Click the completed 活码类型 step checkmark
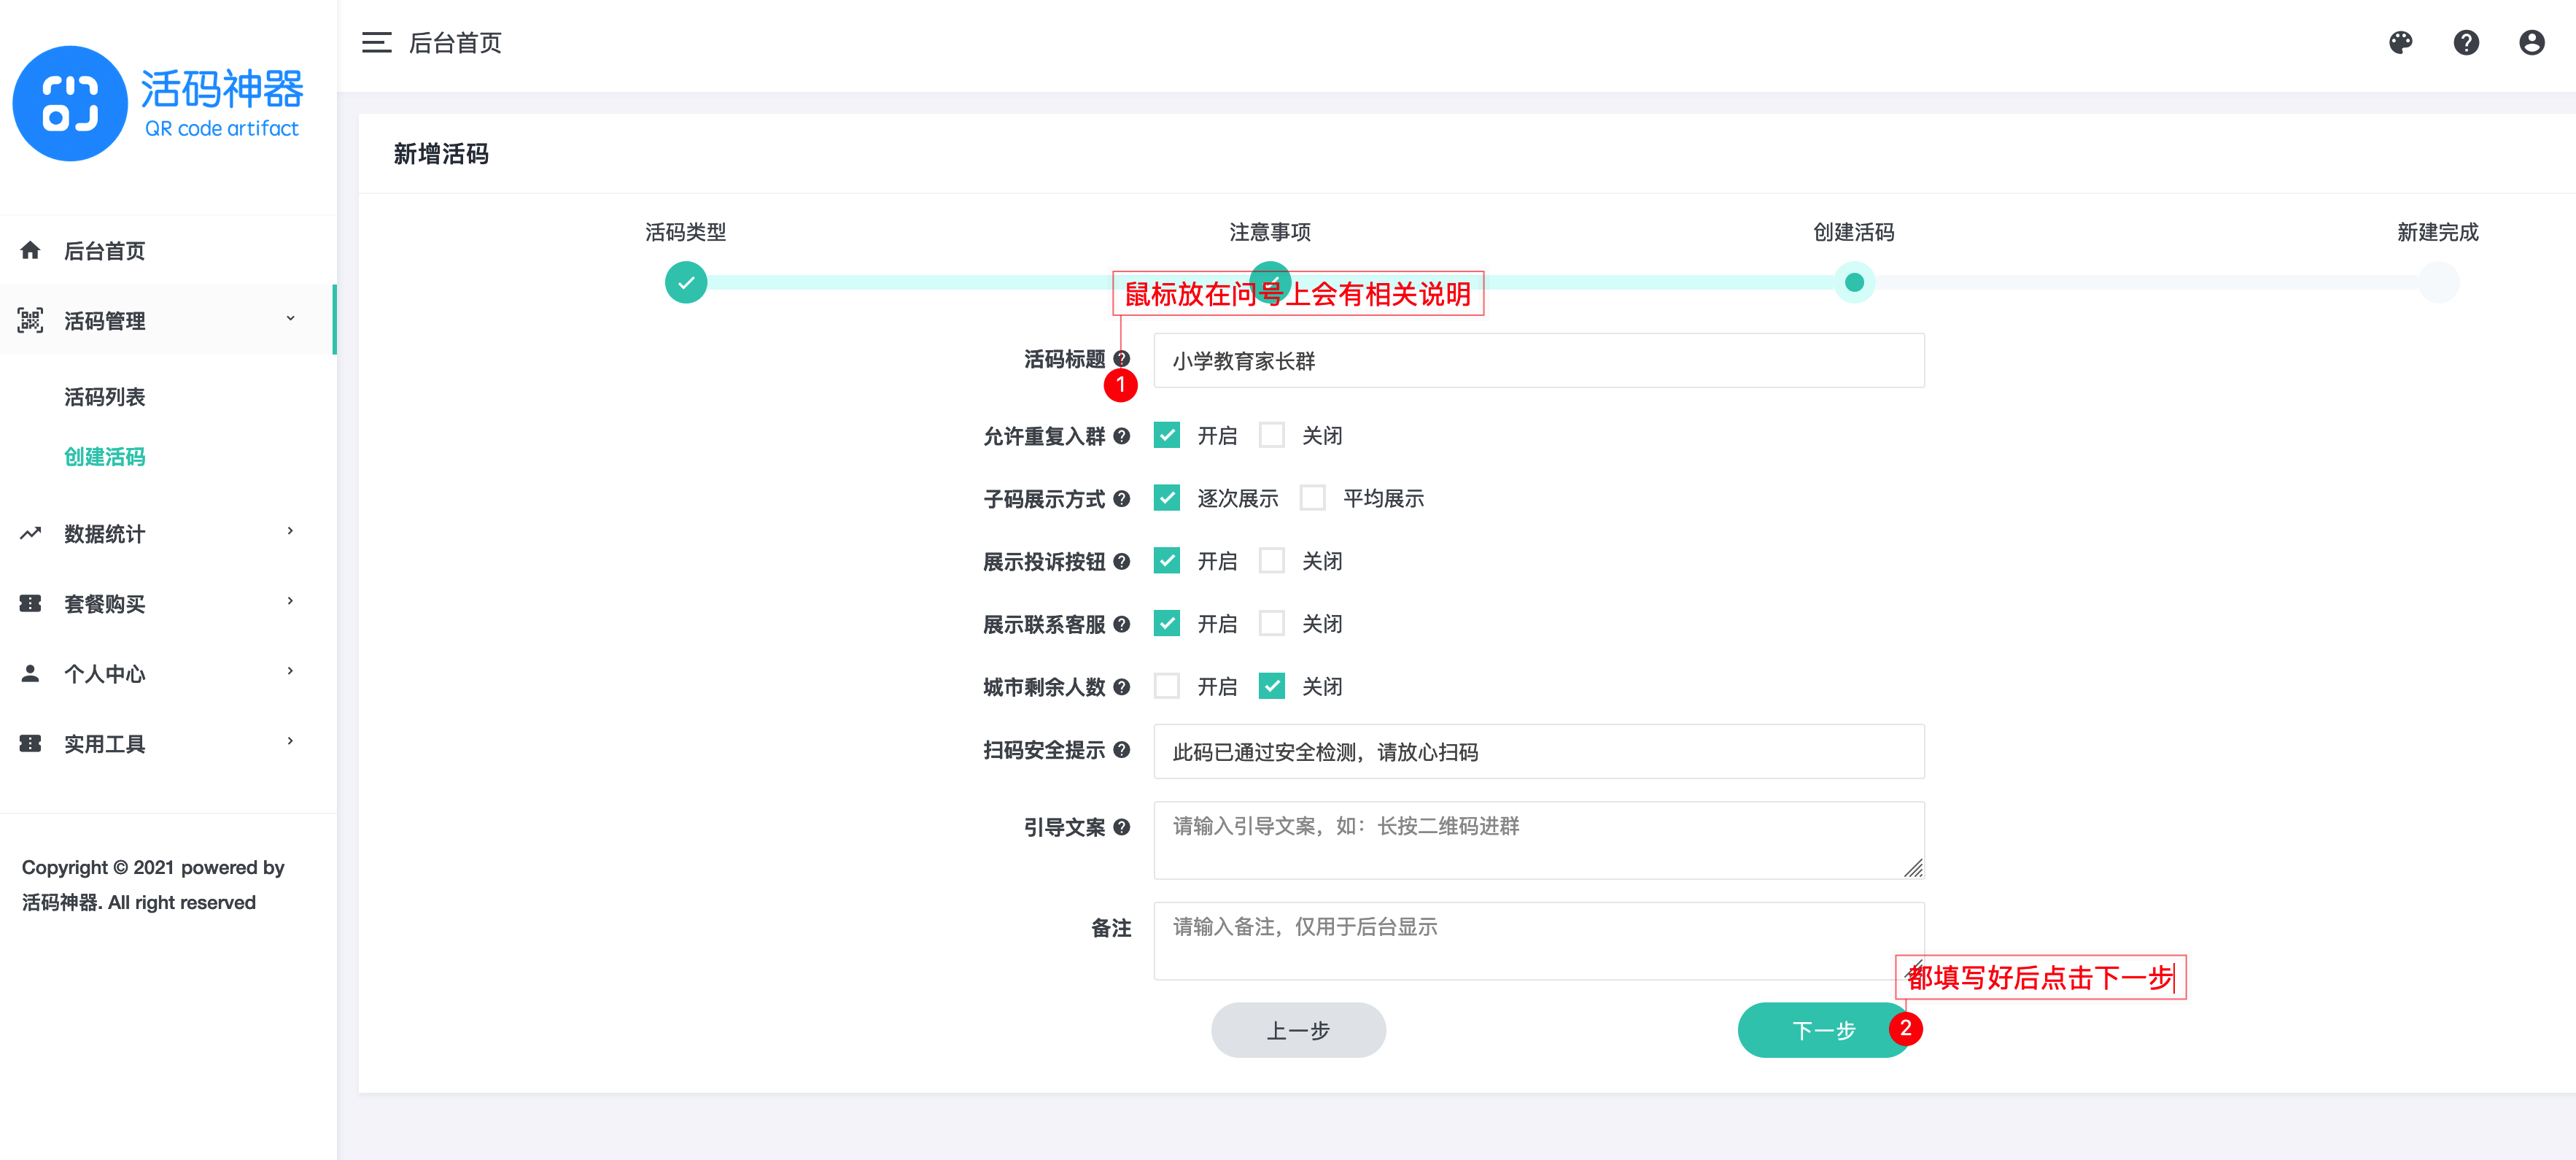Image resolution: width=2576 pixels, height=1160 pixels. (686, 282)
